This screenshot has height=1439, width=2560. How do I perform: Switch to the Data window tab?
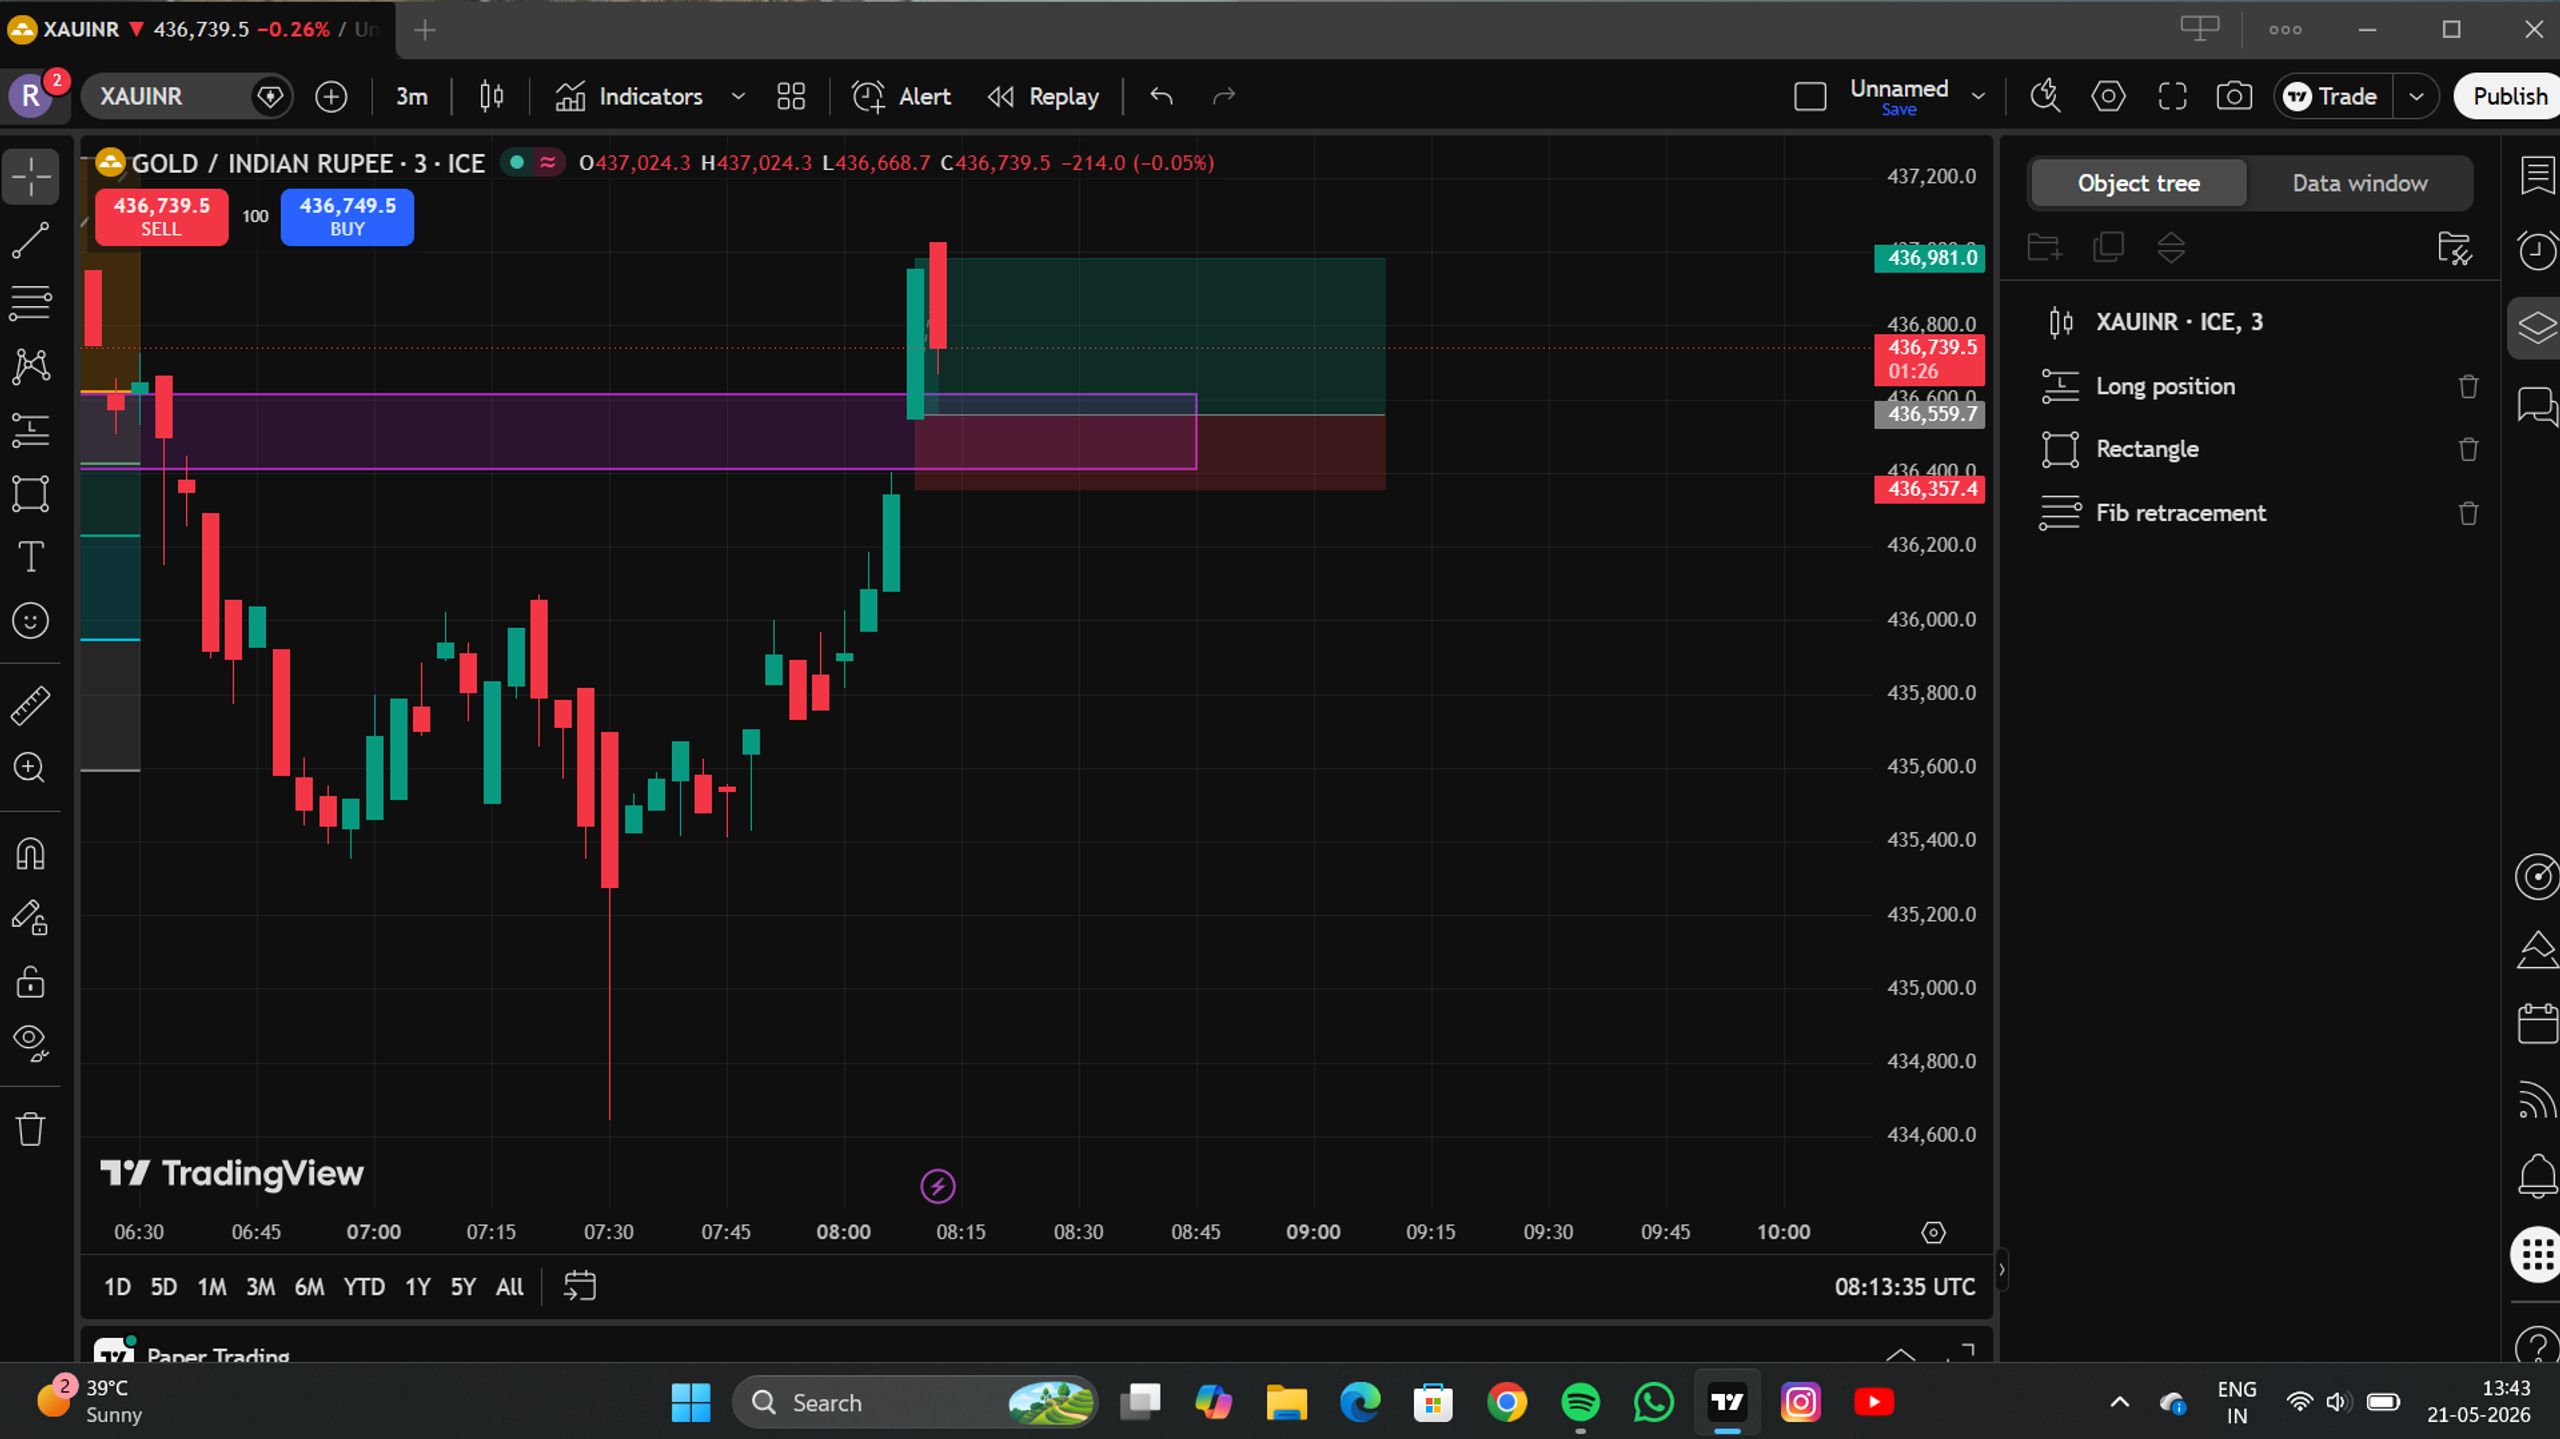(x=2359, y=183)
